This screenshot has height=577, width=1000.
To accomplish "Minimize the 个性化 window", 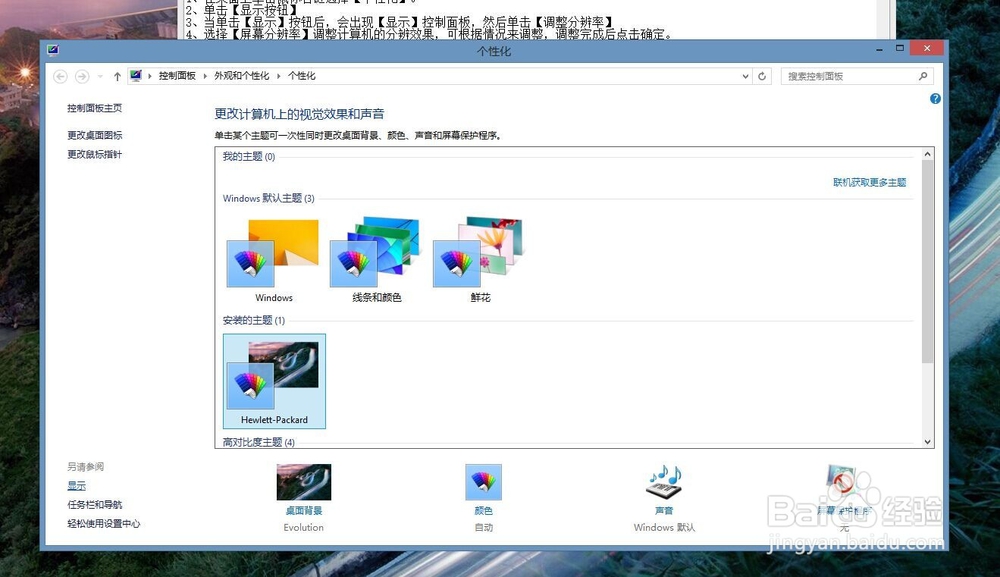I will pos(879,48).
